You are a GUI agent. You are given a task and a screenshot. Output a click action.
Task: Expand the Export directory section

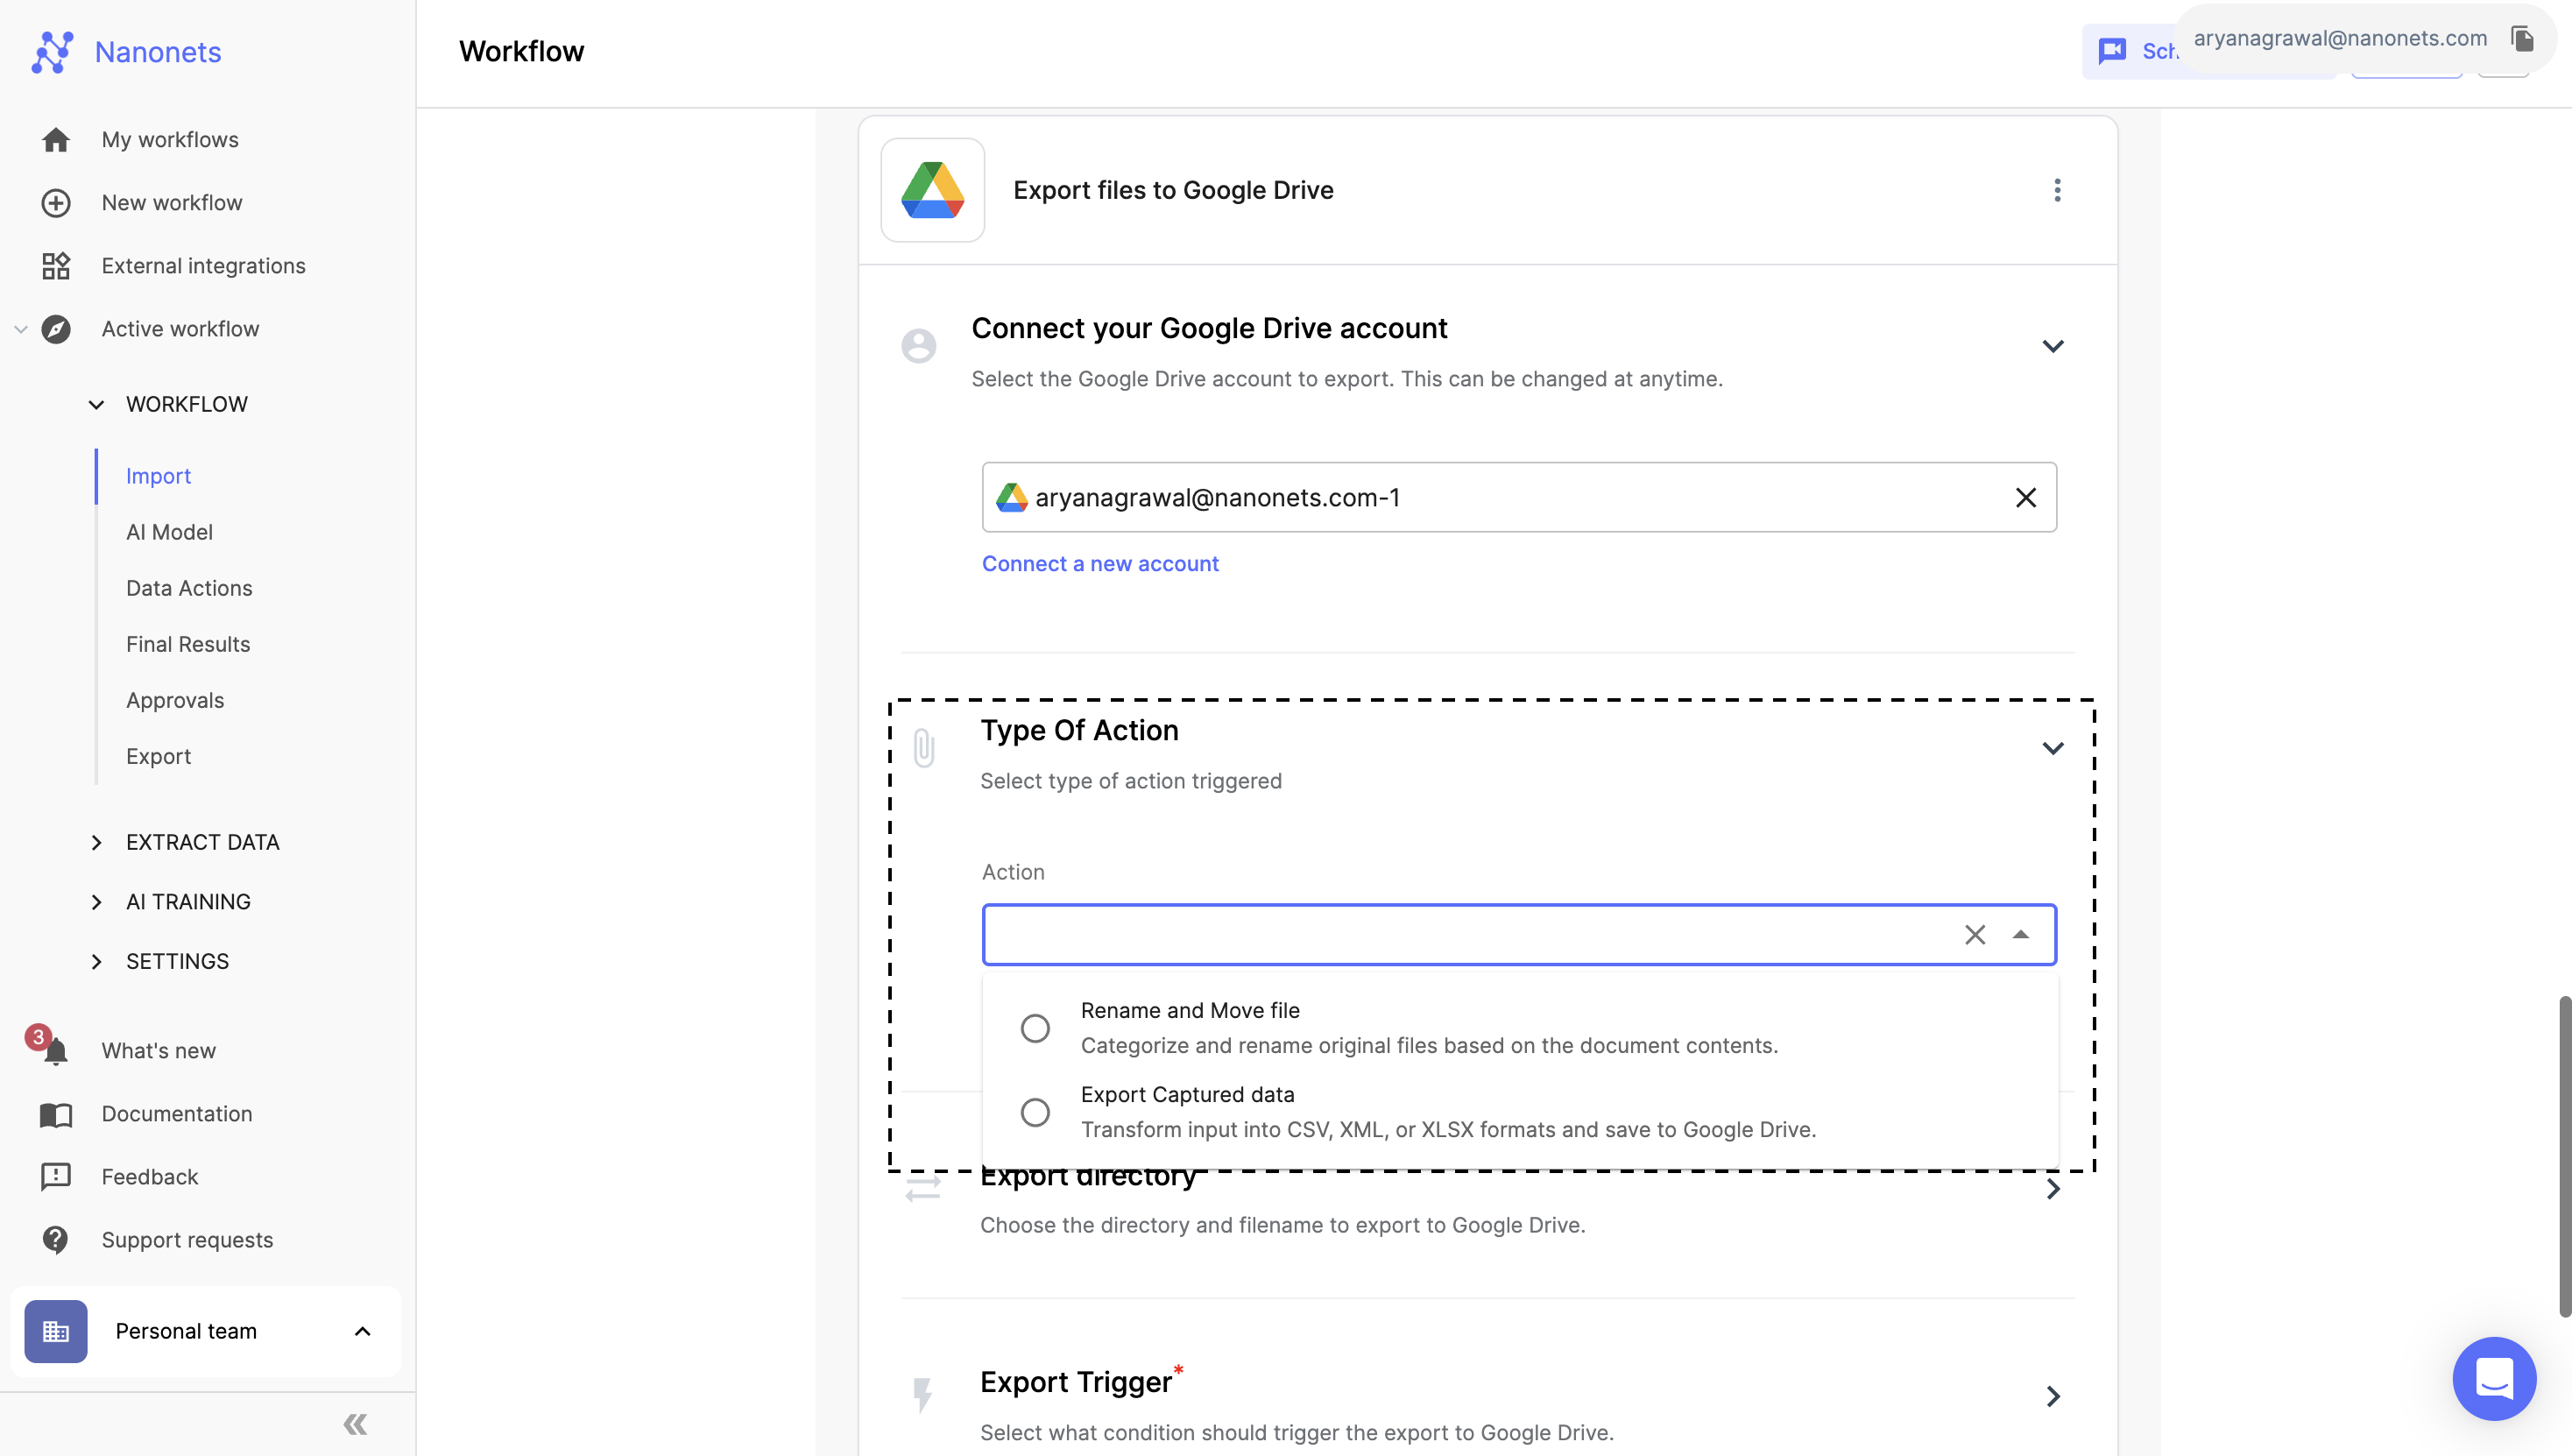point(2053,1189)
